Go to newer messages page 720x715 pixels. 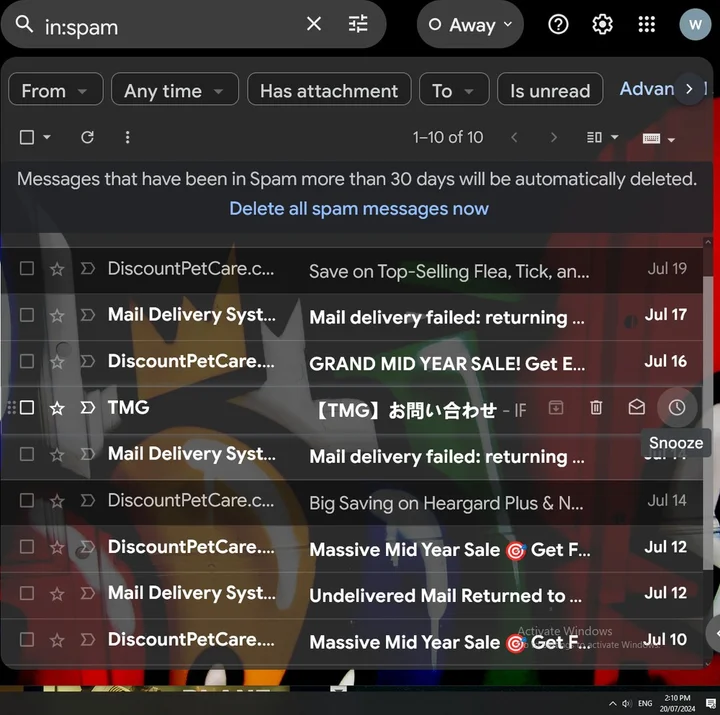coord(514,137)
